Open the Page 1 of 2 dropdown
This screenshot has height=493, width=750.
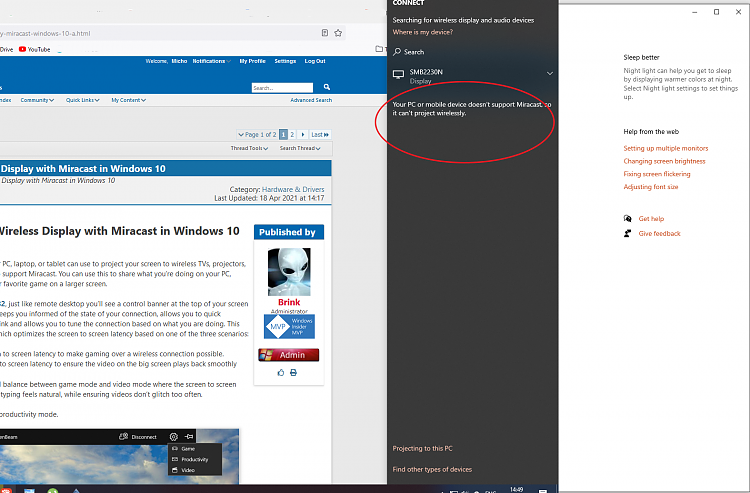(x=257, y=134)
